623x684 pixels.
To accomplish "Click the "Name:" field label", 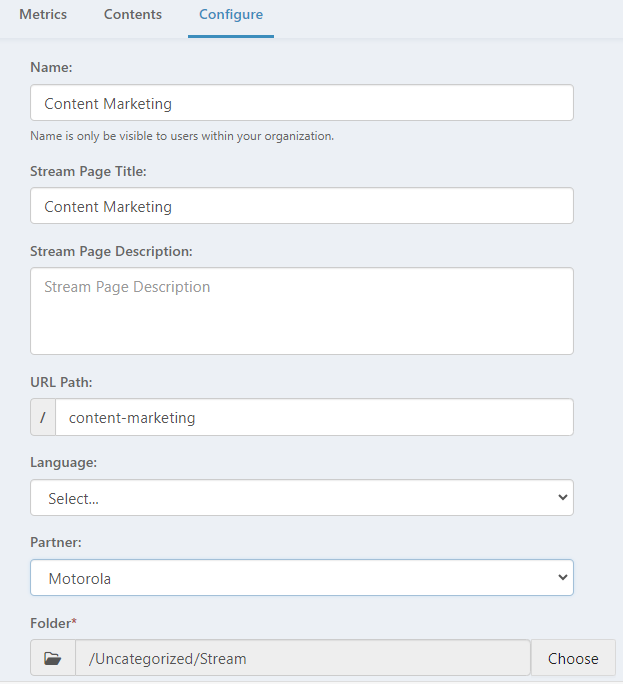I will tap(50, 67).
